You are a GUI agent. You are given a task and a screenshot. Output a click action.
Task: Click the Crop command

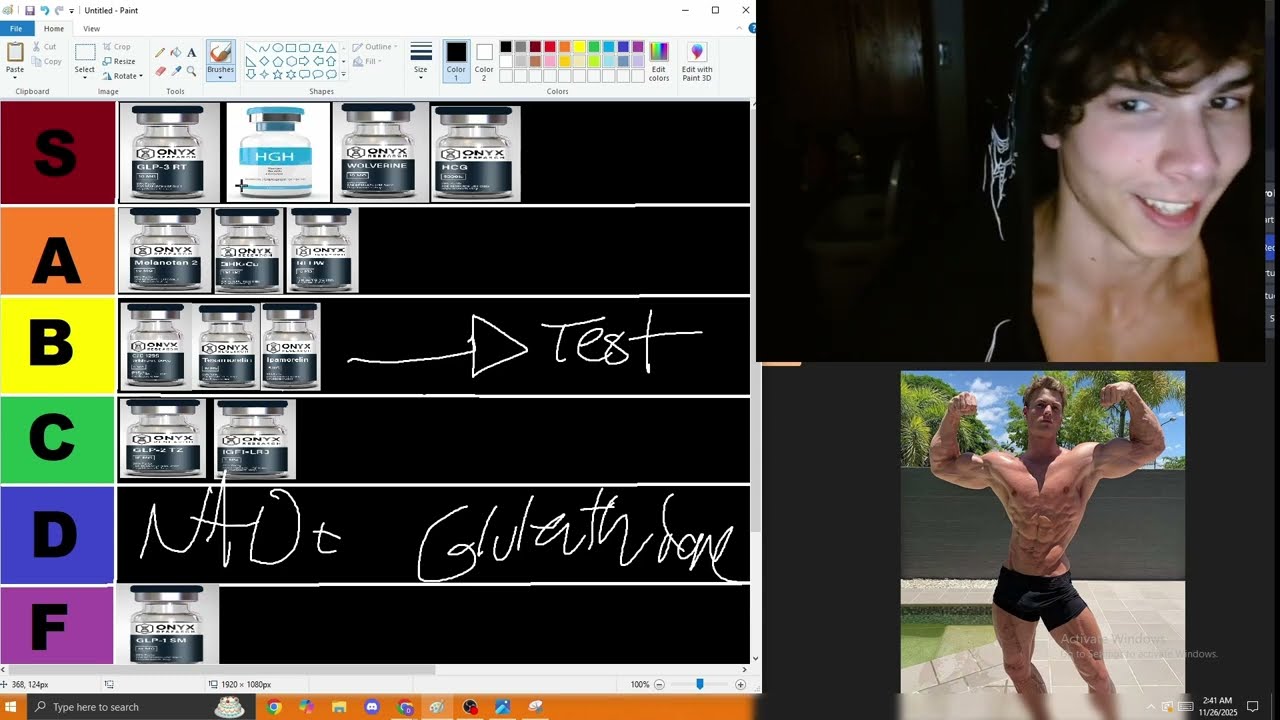coord(116,47)
